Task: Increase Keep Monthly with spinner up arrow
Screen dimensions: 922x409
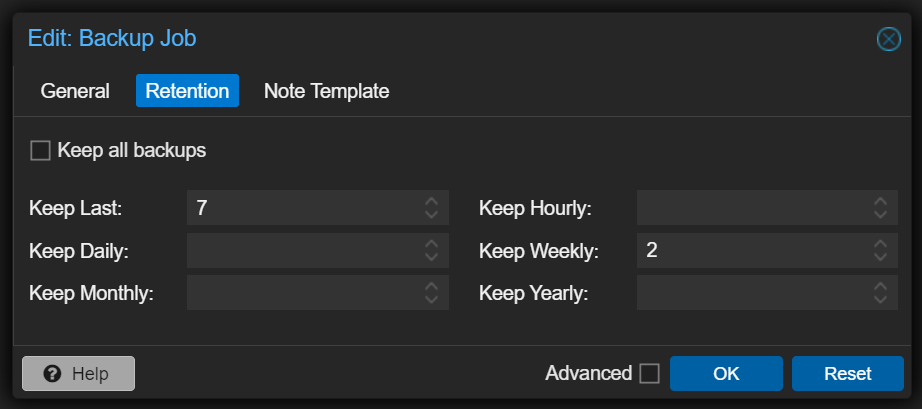Action: click(431, 287)
